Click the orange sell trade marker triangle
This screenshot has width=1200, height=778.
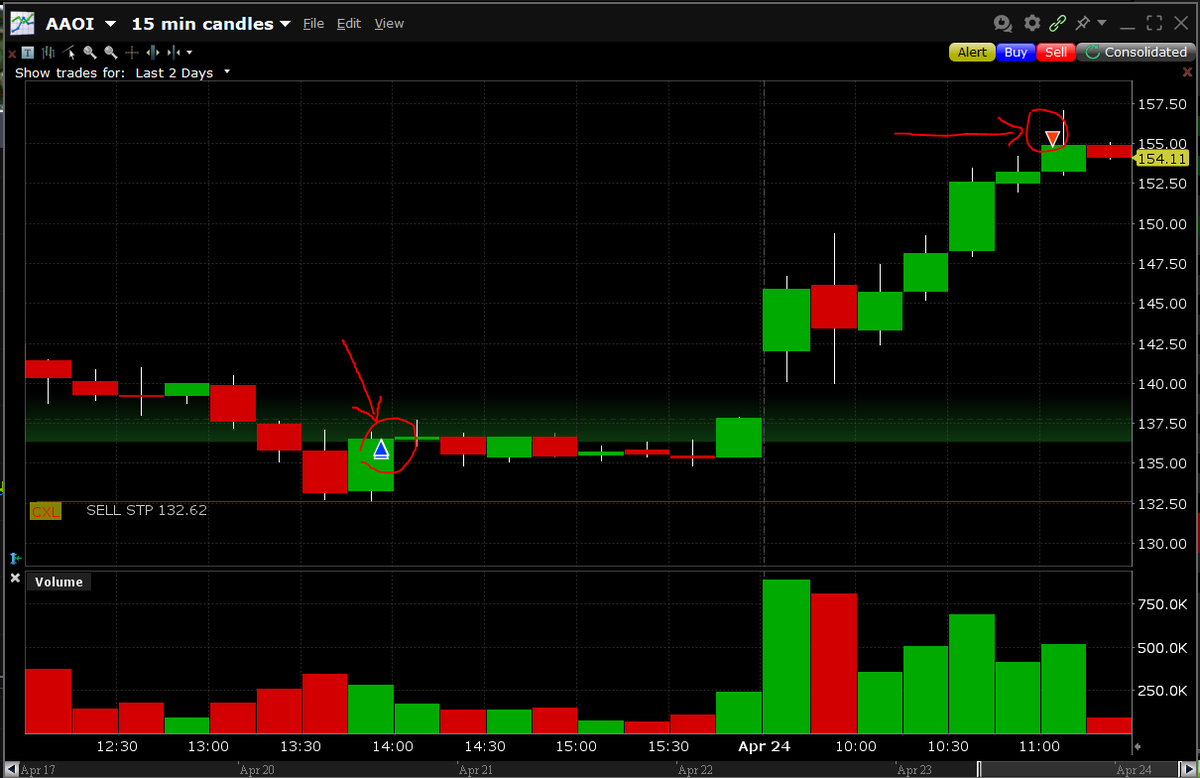[1052, 138]
